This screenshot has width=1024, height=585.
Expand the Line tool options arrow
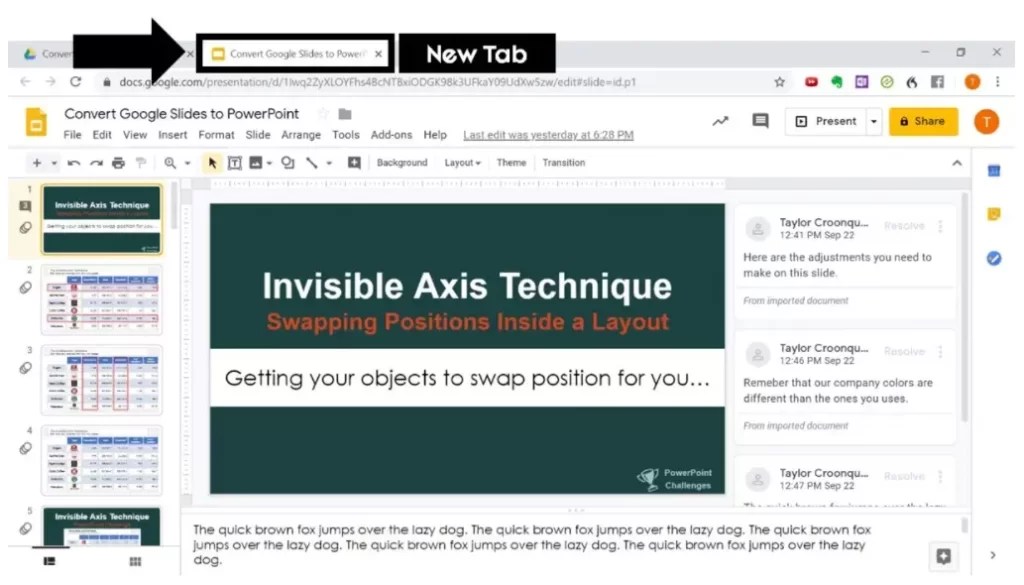[x=329, y=162]
